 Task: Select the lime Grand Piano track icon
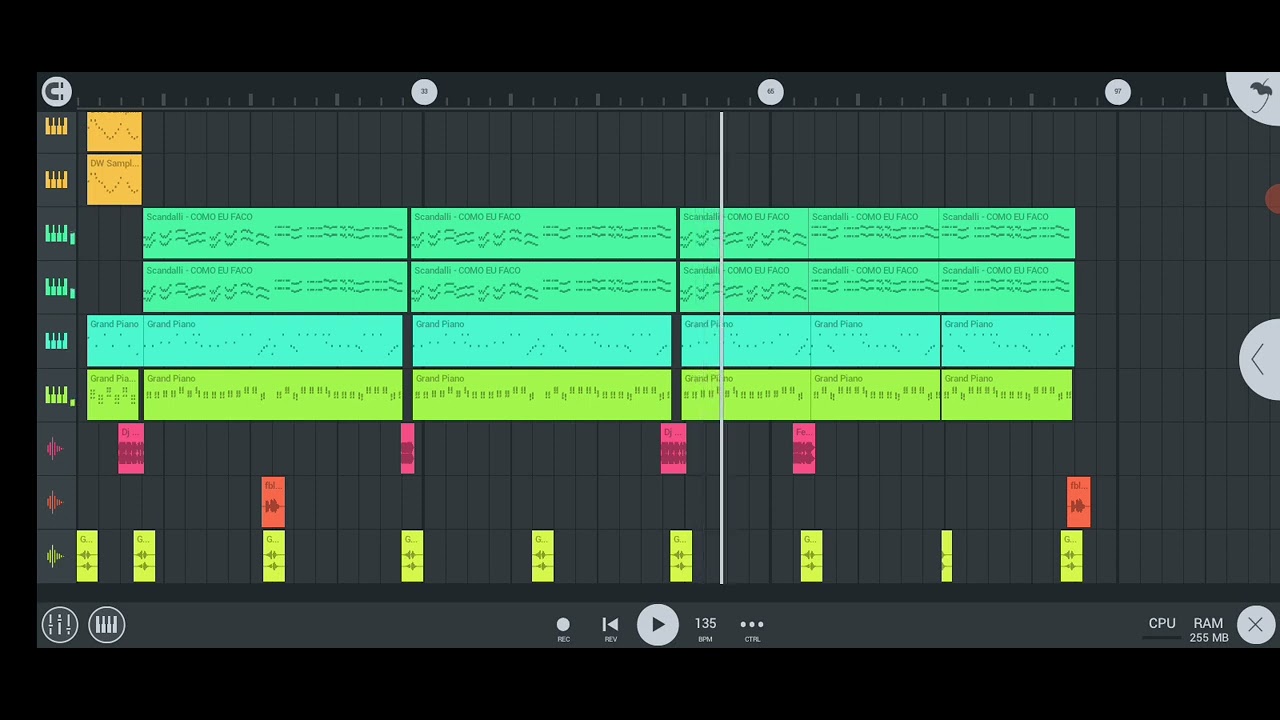(x=57, y=396)
